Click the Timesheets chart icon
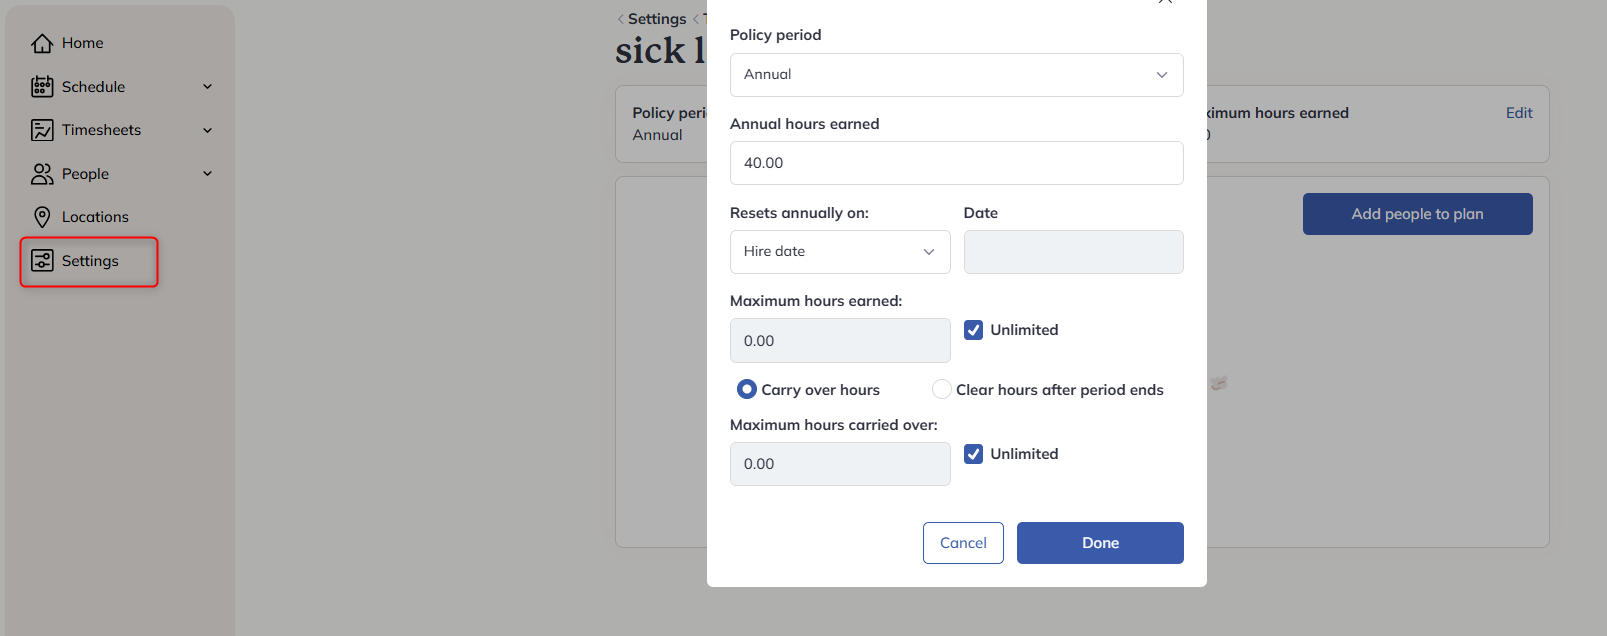The image size is (1607, 636). pyautogui.click(x=42, y=130)
